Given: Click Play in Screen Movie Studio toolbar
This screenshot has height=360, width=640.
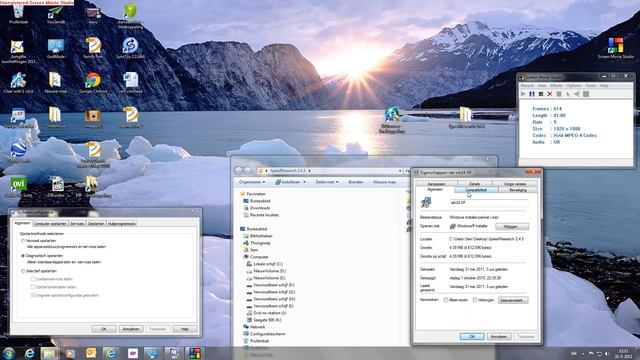Looking at the screenshot, I should [523, 94].
